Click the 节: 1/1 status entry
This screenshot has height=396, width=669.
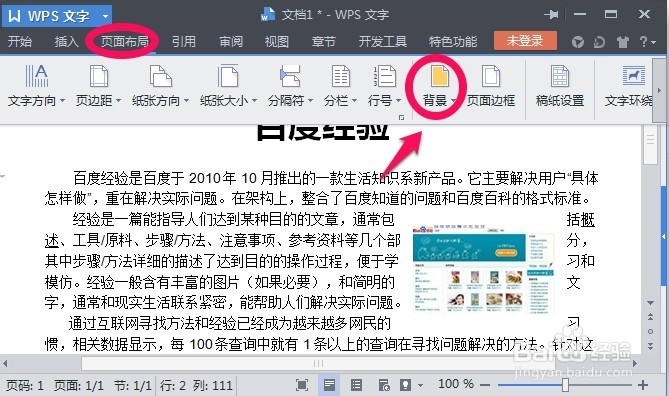tap(133, 386)
